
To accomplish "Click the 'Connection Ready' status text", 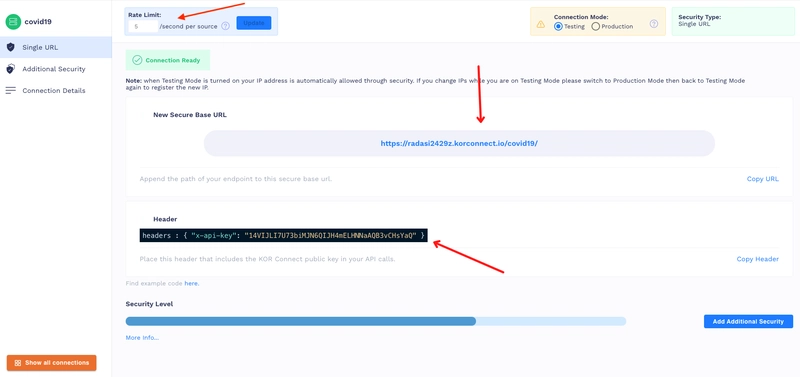I will pyautogui.click(x=173, y=60).
